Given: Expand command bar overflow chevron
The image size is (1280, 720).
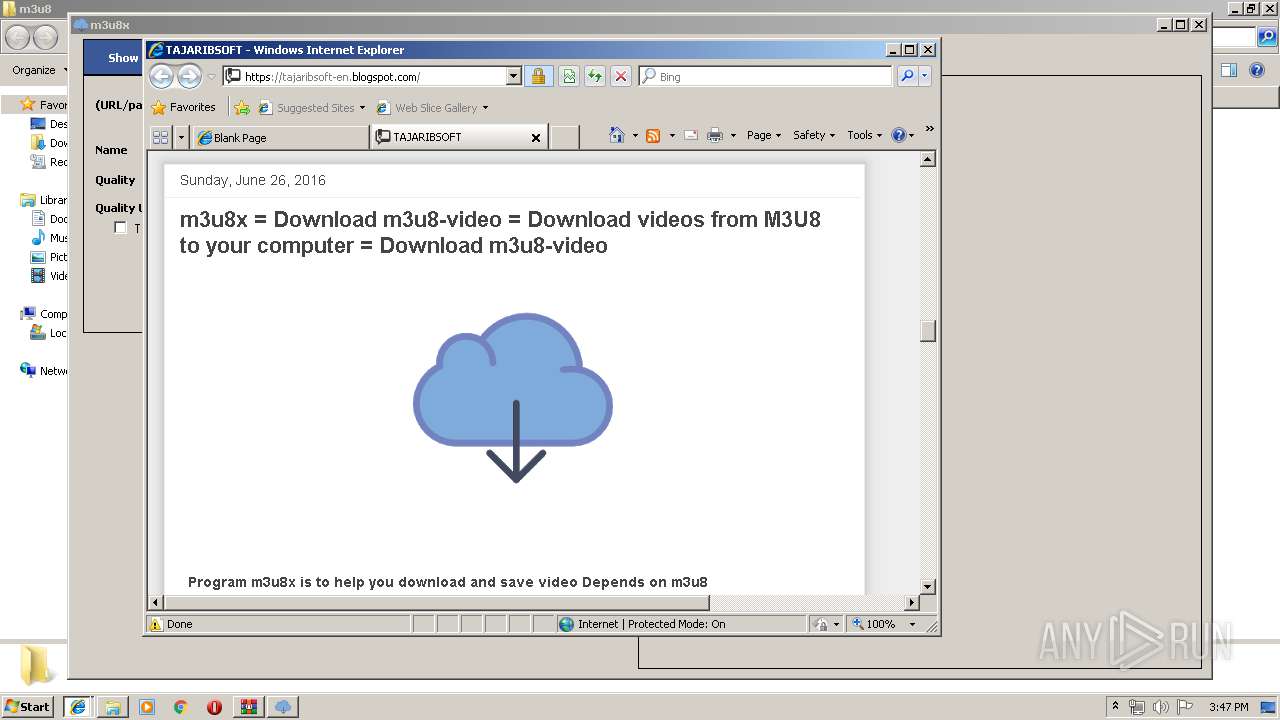Looking at the screenshot, I should (929, 128).
